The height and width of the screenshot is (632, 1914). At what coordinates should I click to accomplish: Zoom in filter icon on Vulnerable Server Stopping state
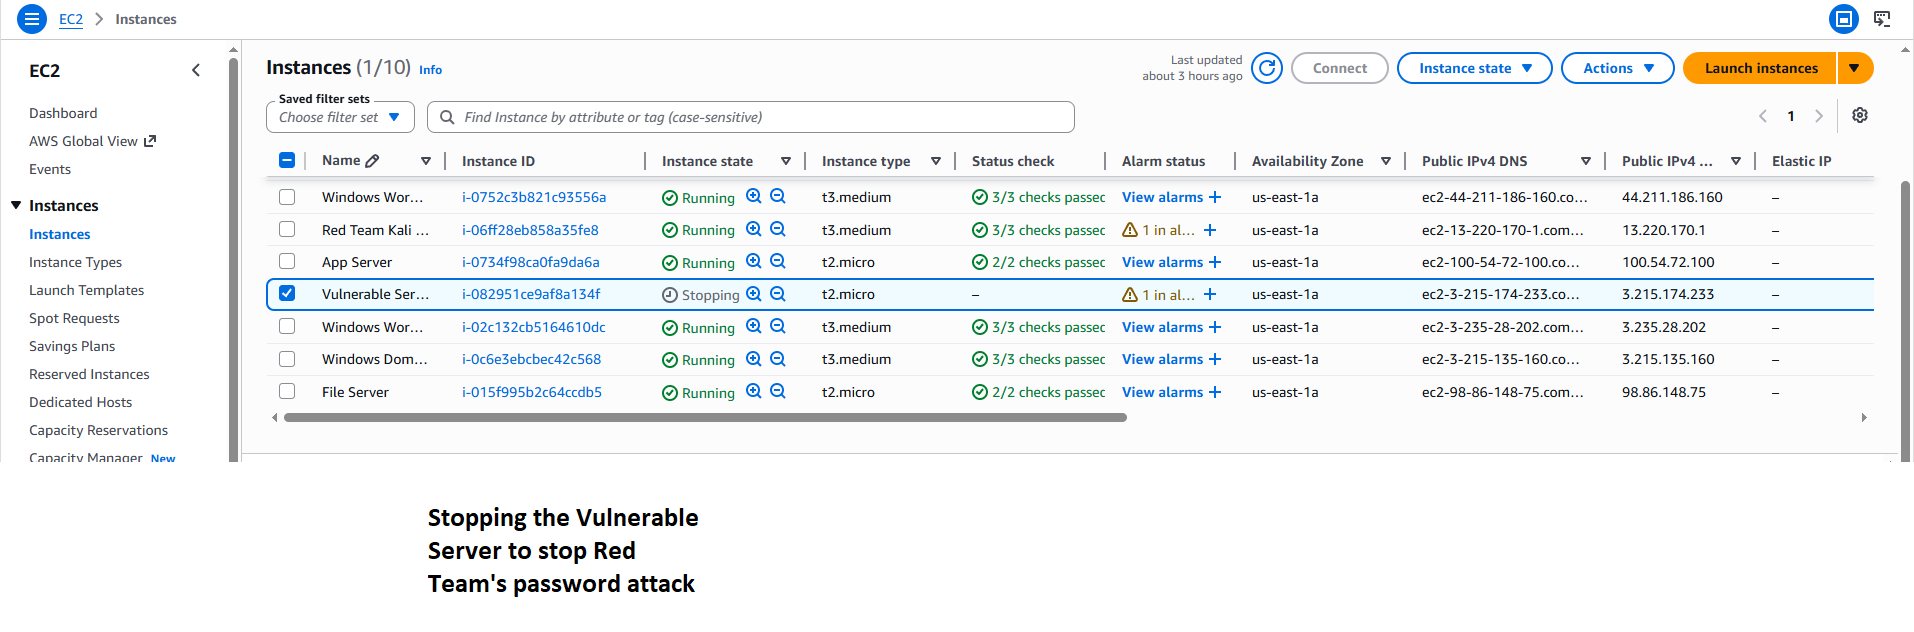pyautogui.click(x=754, y=294)
